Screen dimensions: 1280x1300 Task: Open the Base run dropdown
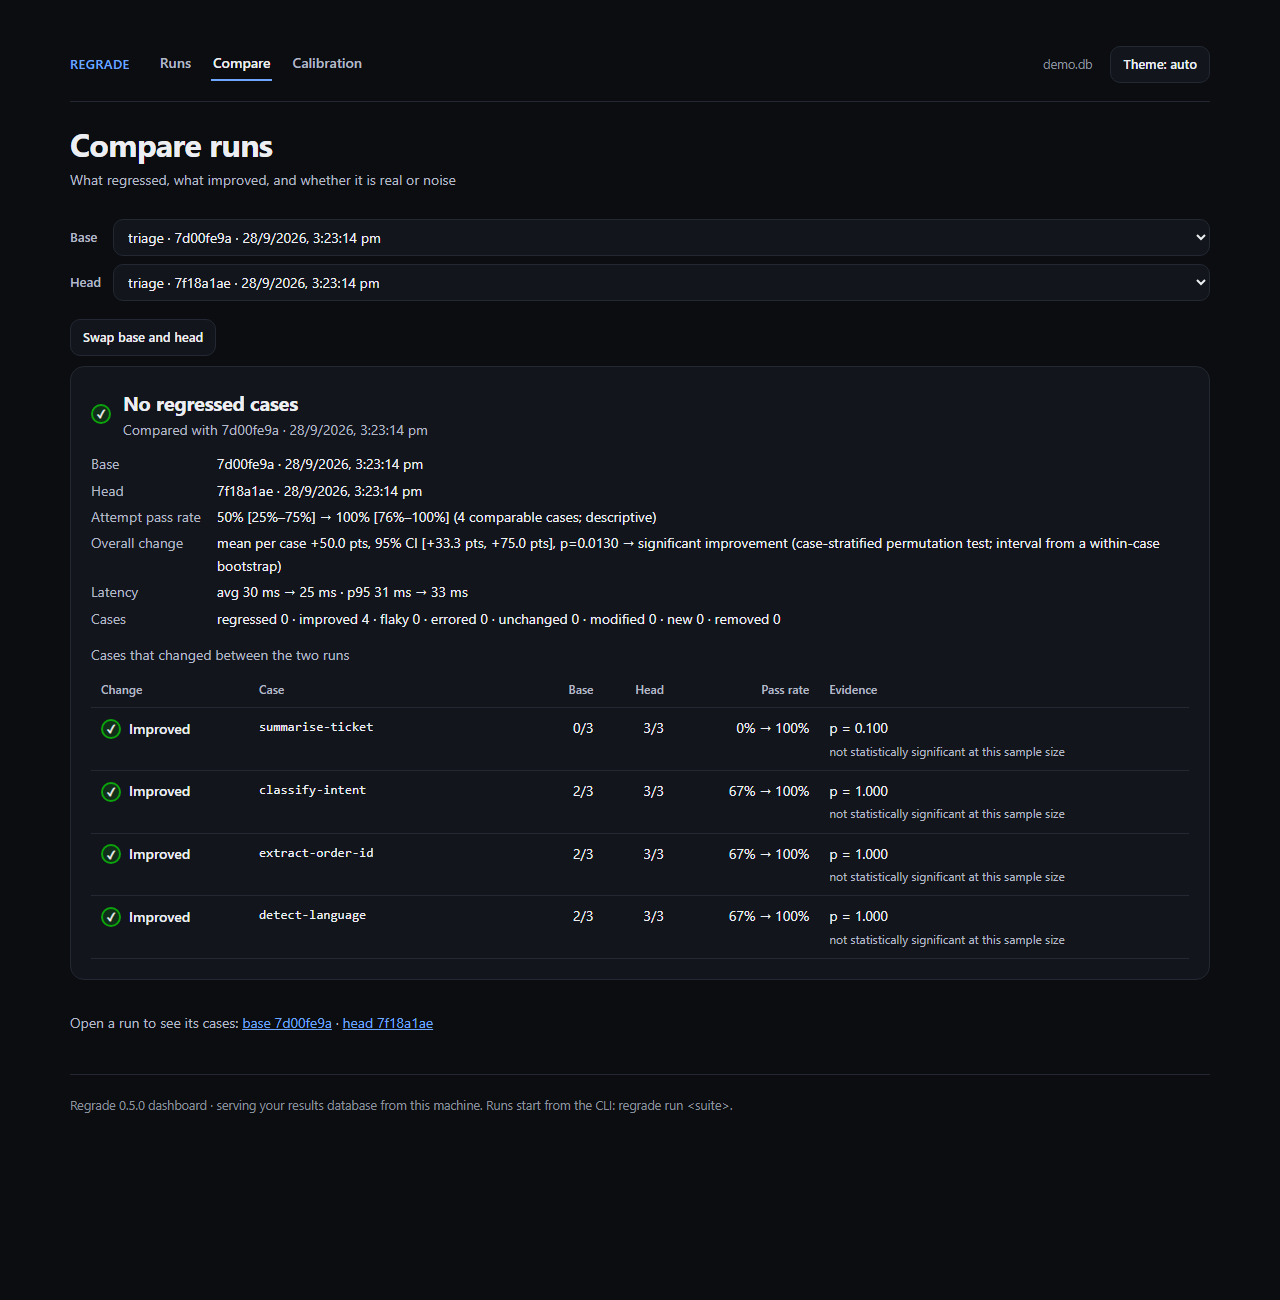coord(661,238)
